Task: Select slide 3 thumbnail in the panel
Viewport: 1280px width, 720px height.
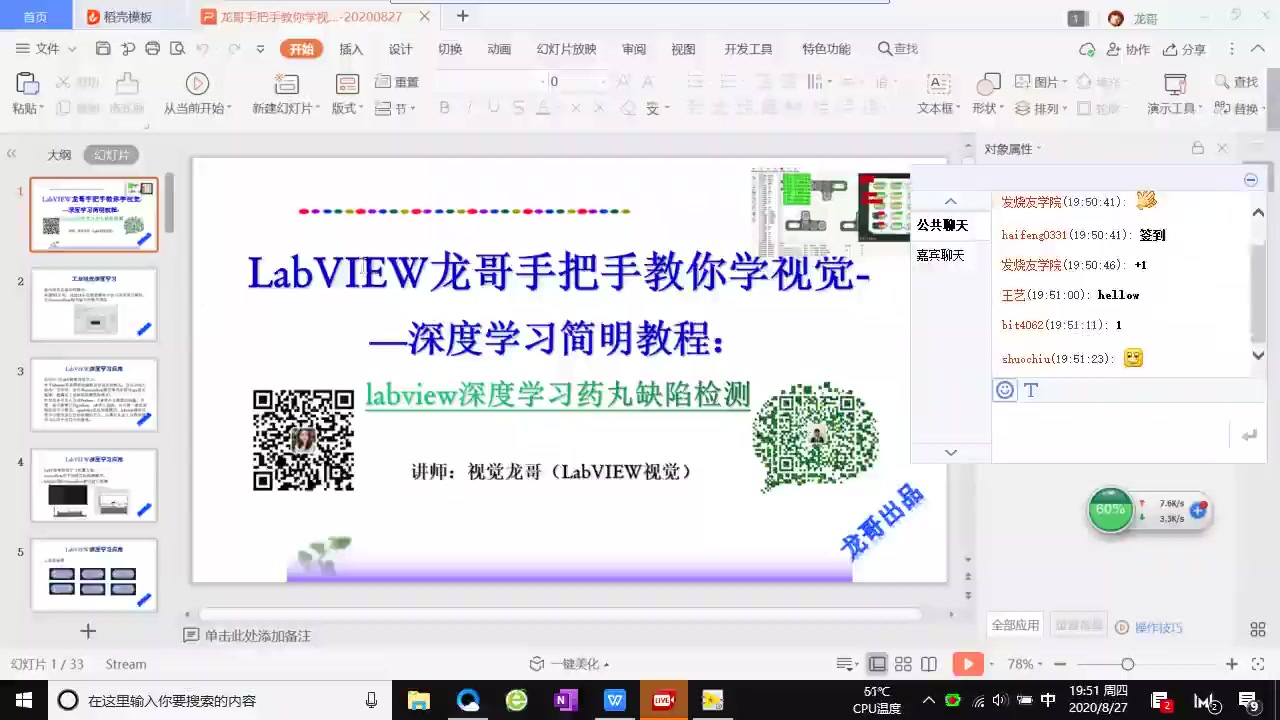Action: tap(94, 394)
